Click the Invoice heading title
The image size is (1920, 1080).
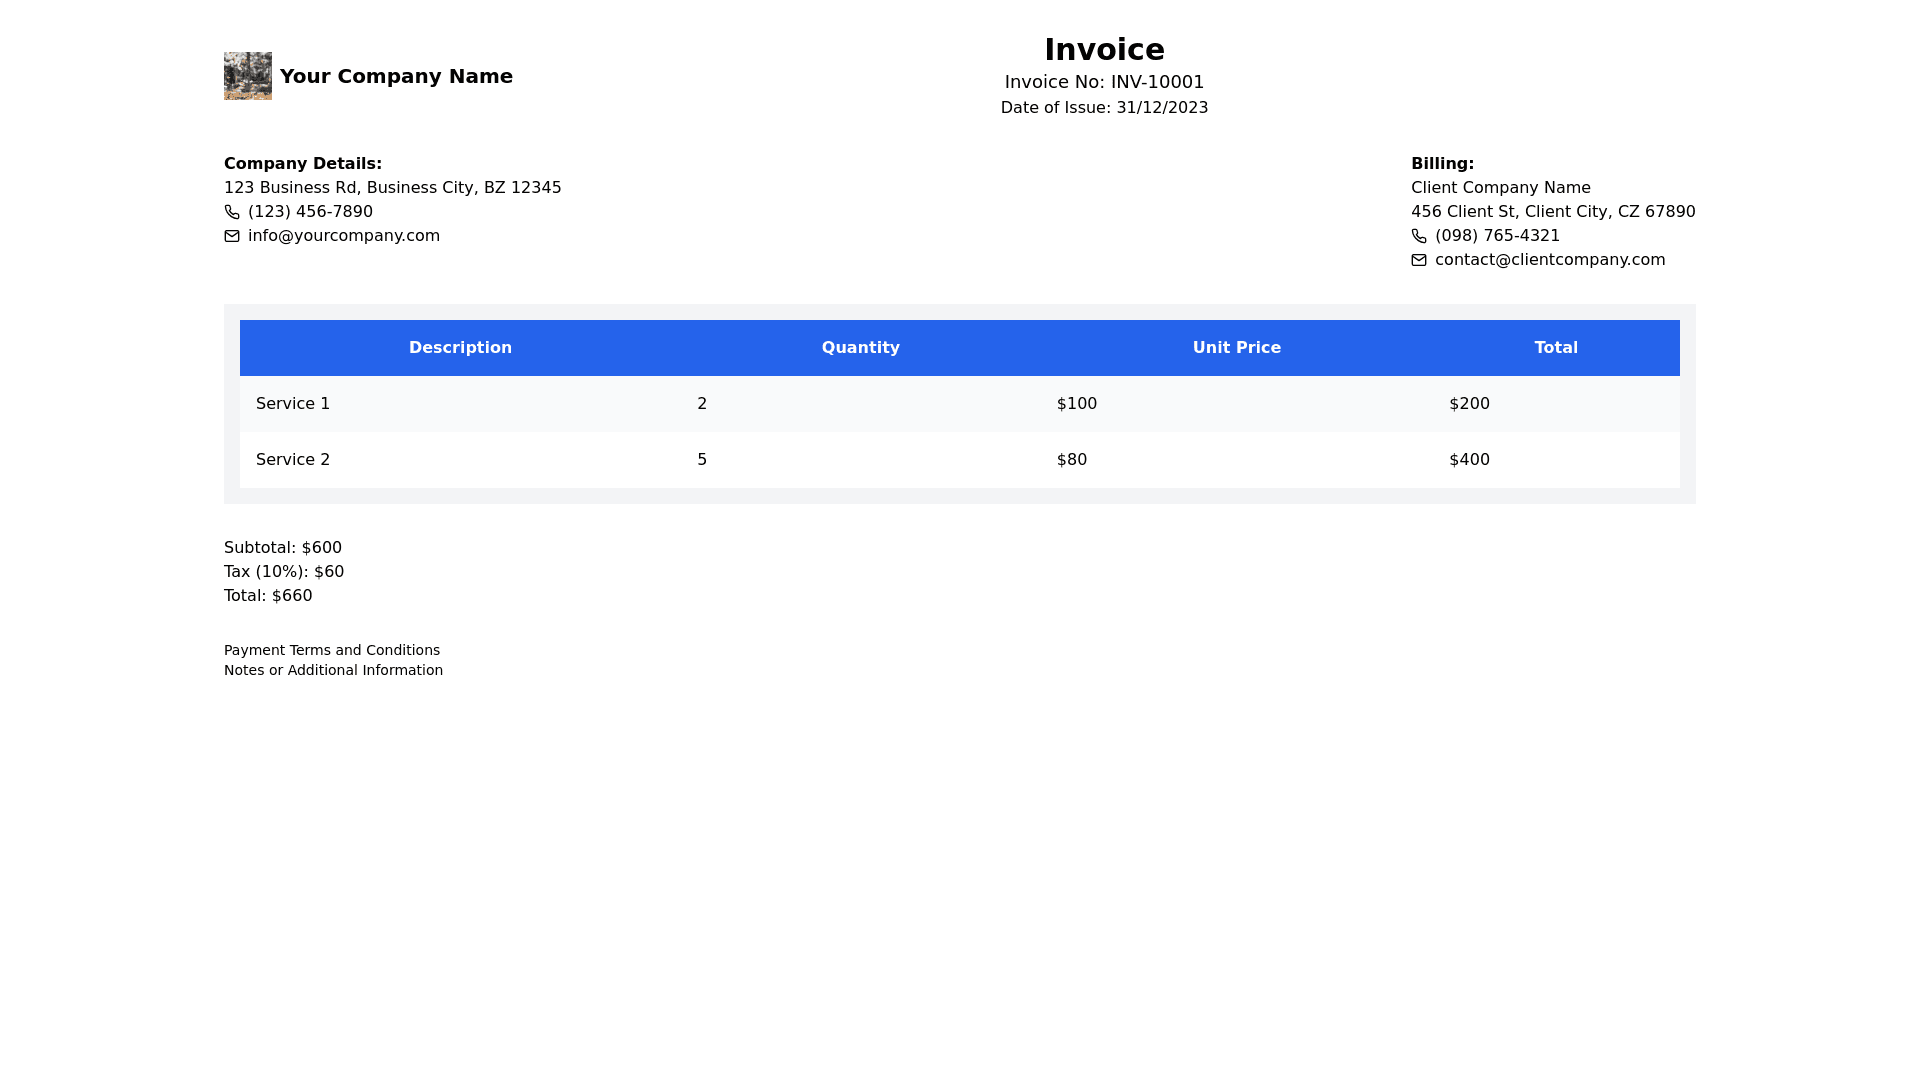[1104, 50]
